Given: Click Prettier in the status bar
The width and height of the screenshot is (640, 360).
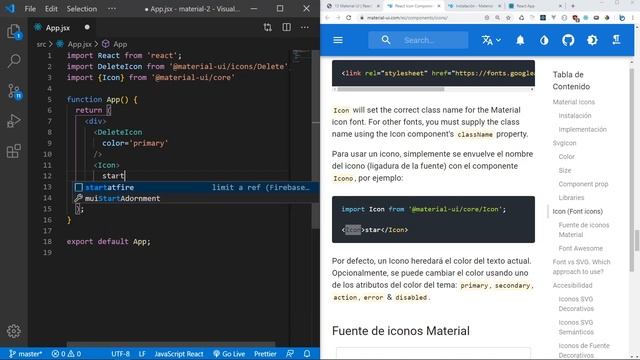Looking at the screenshot, I should click(265, 354).
